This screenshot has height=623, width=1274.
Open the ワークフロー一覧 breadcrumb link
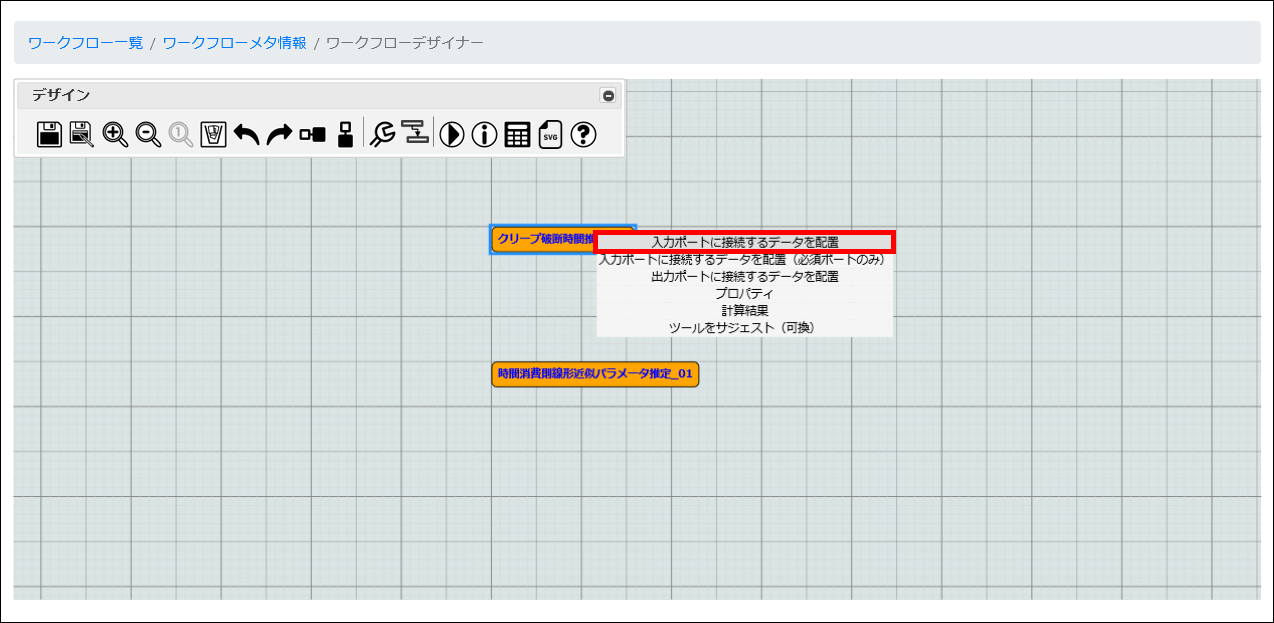pyautogui.click(x=85, y=43)
